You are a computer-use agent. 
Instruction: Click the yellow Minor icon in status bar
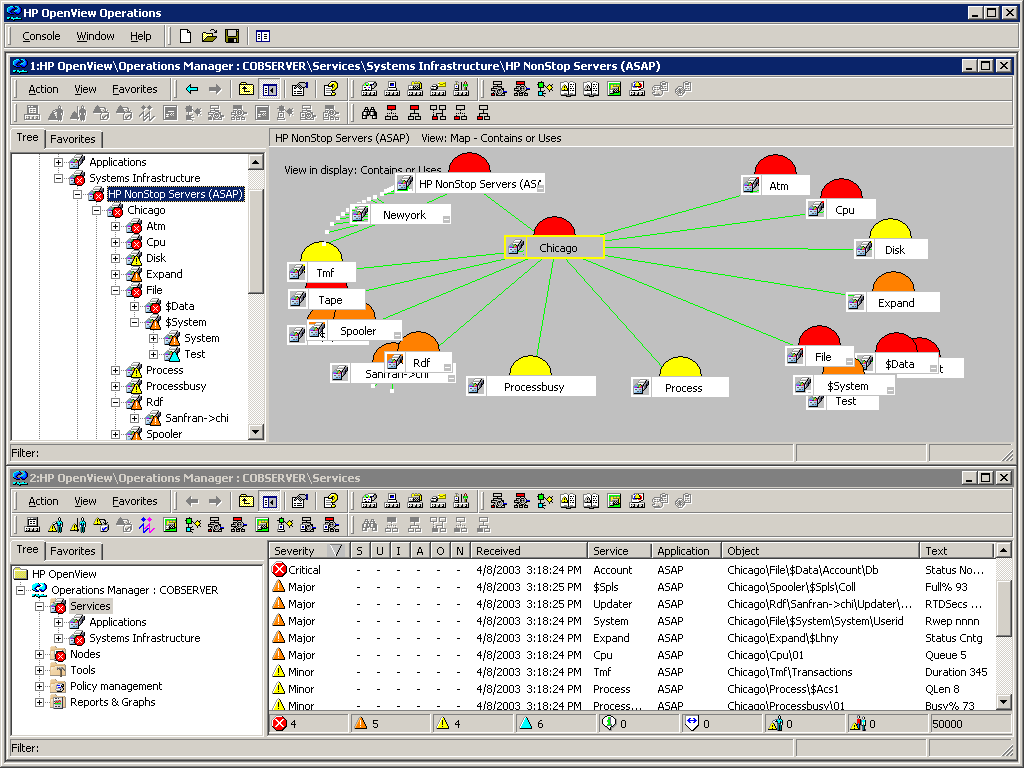click(443, 724)
